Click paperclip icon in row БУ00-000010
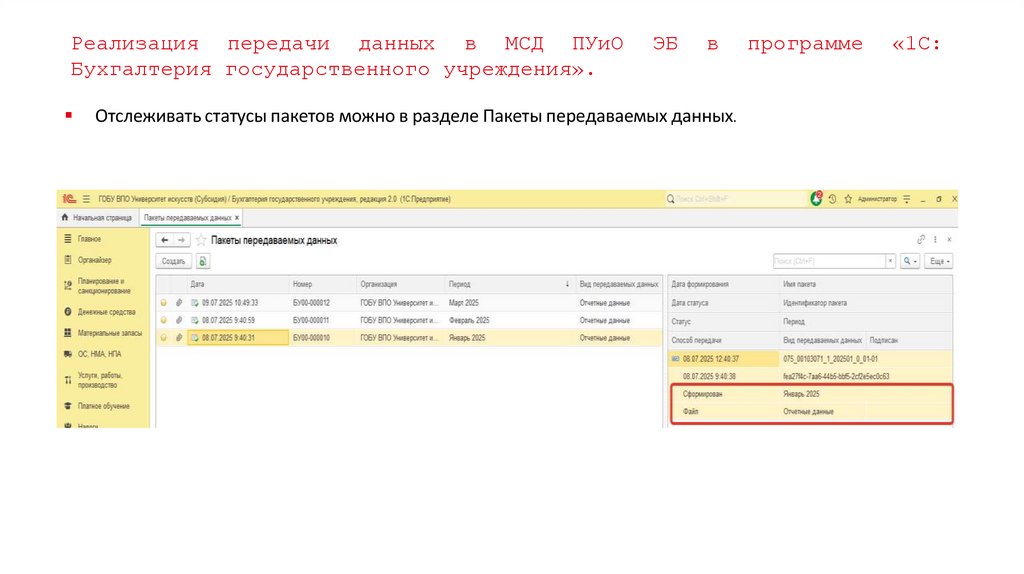 coord(178,338)
